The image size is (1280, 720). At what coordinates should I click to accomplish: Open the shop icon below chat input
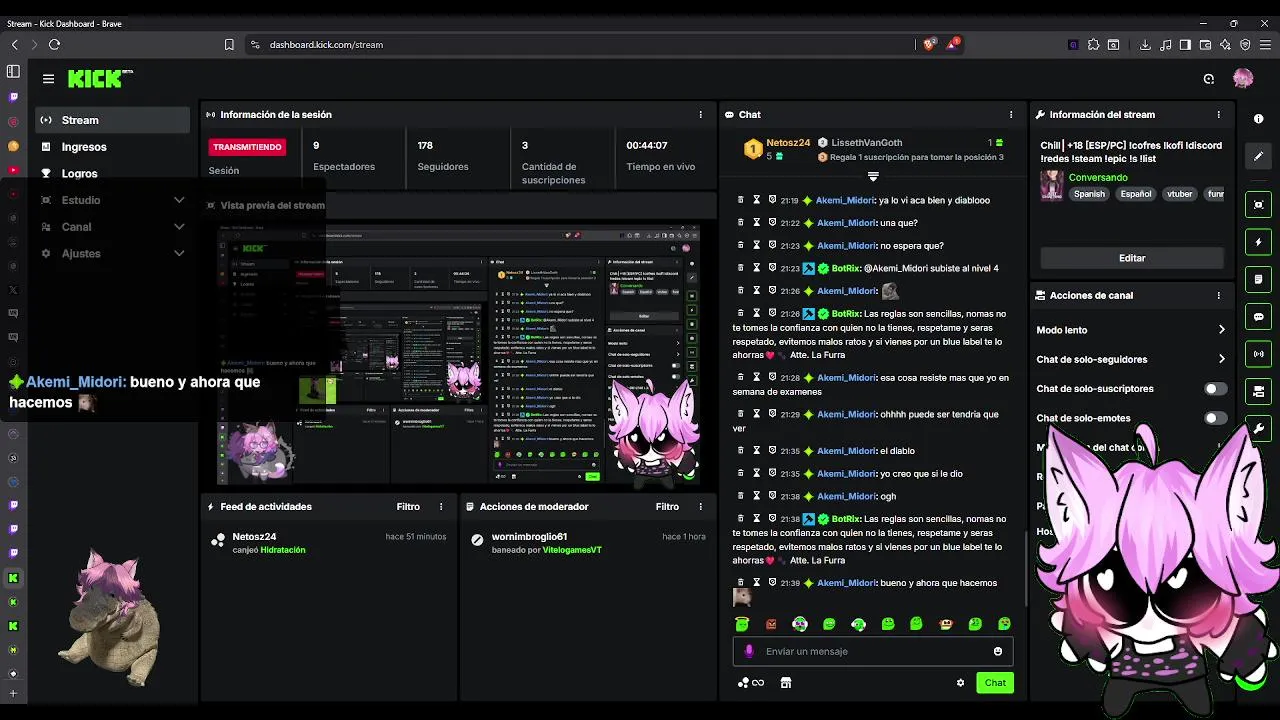click(x=786, y=683)
